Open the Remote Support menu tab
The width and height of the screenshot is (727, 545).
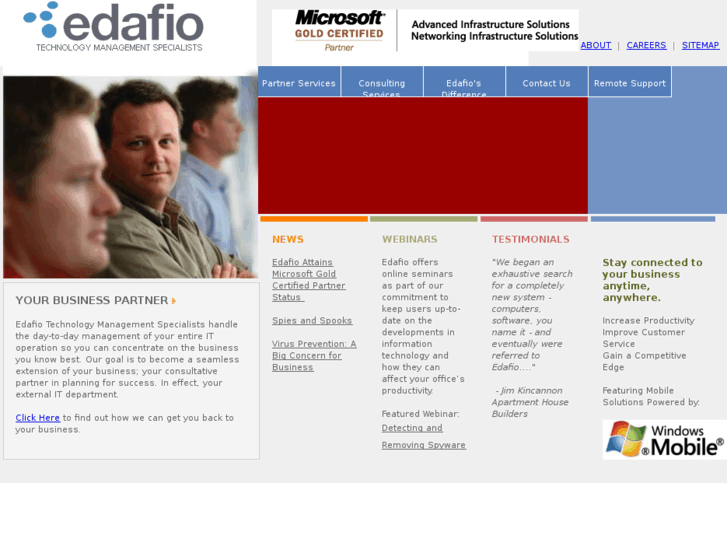pyautogui.click(x=630, y=82)
